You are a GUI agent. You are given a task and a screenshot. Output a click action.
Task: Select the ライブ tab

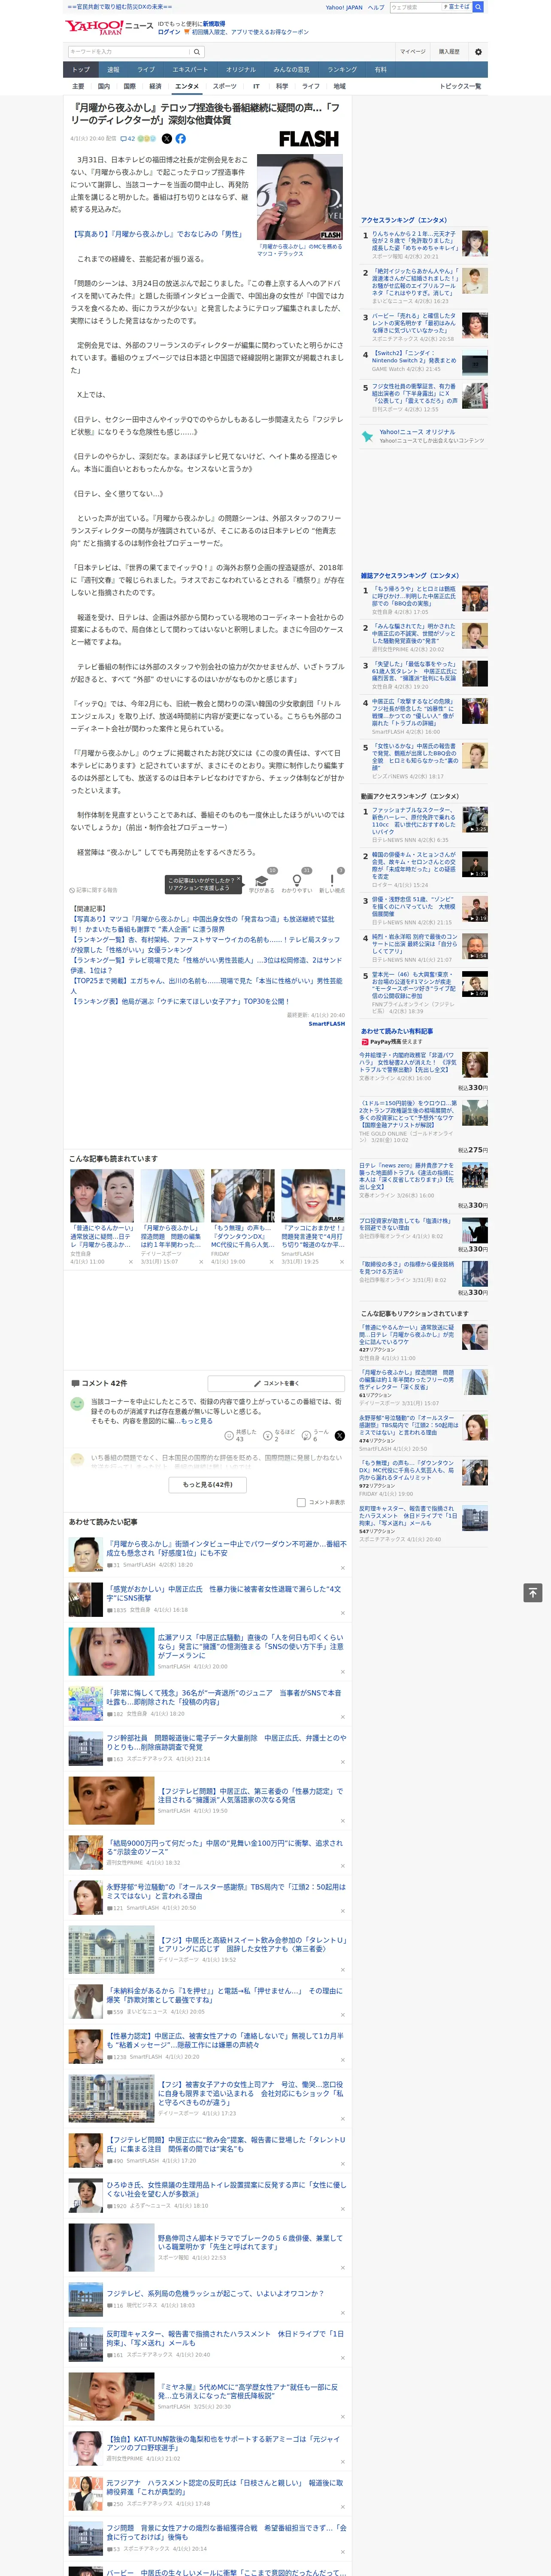[146, 69]
